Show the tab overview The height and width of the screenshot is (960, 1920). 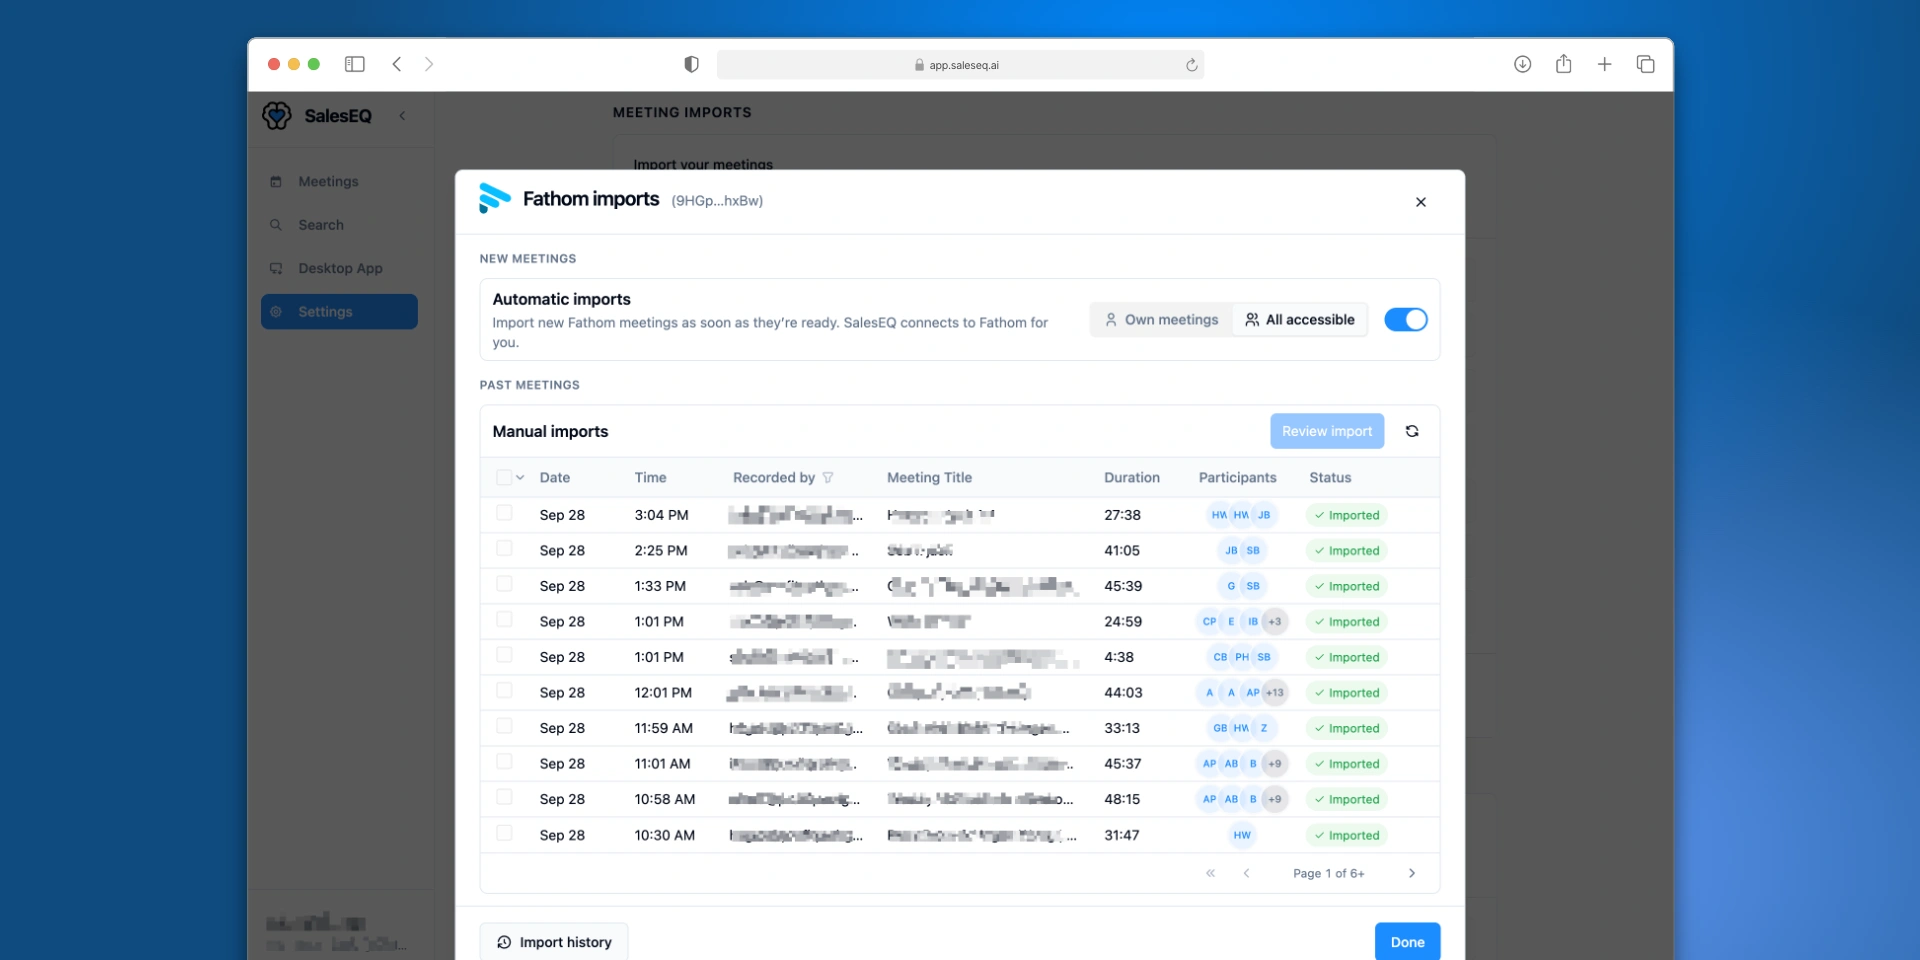click(1646, 64)
